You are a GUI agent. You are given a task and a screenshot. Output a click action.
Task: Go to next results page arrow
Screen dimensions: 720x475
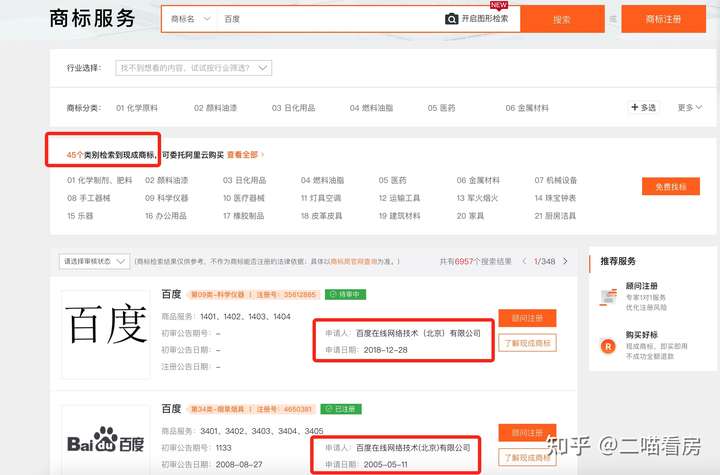(565, 261)
